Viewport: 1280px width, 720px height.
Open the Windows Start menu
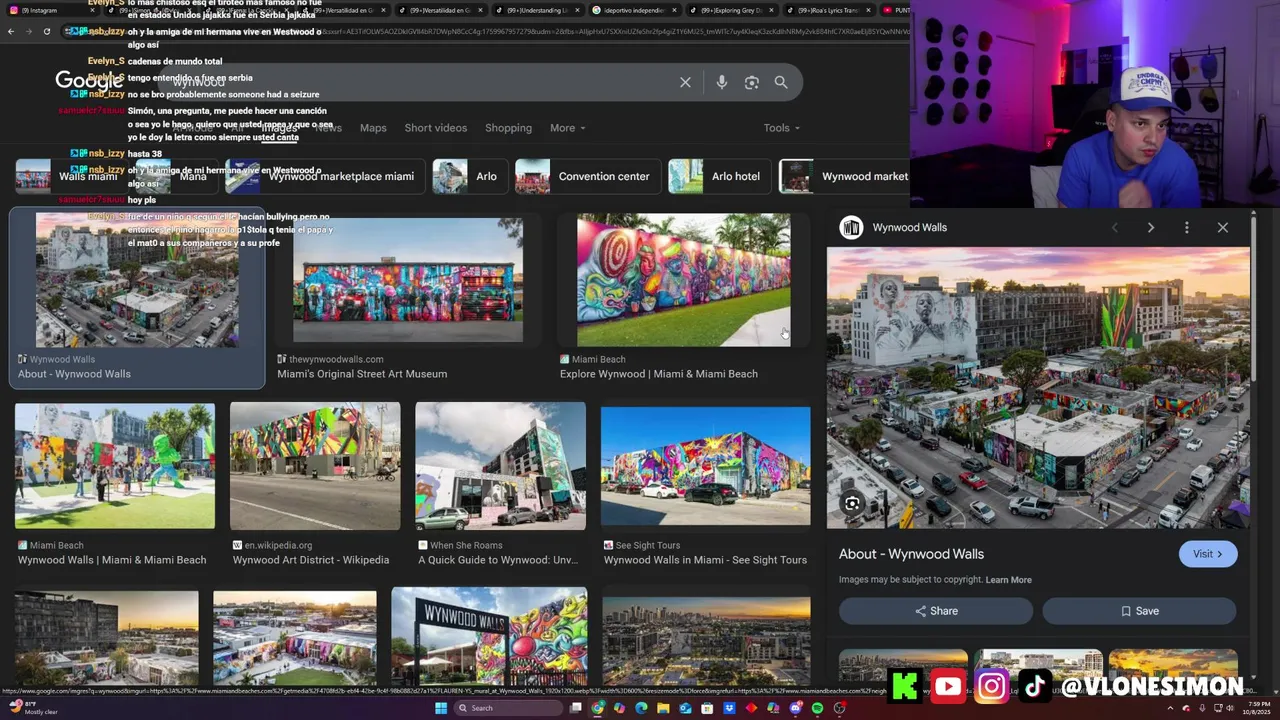point(439,708)
